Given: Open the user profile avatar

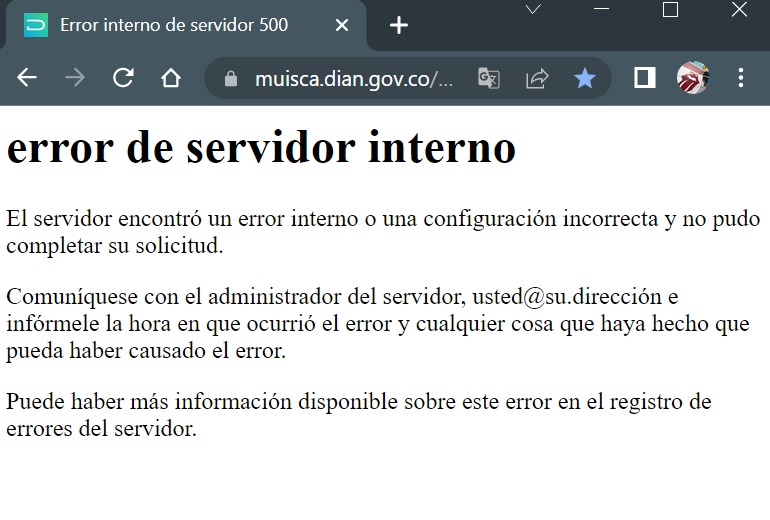Looking at the screenshot, I should click(x=693, y=78).
